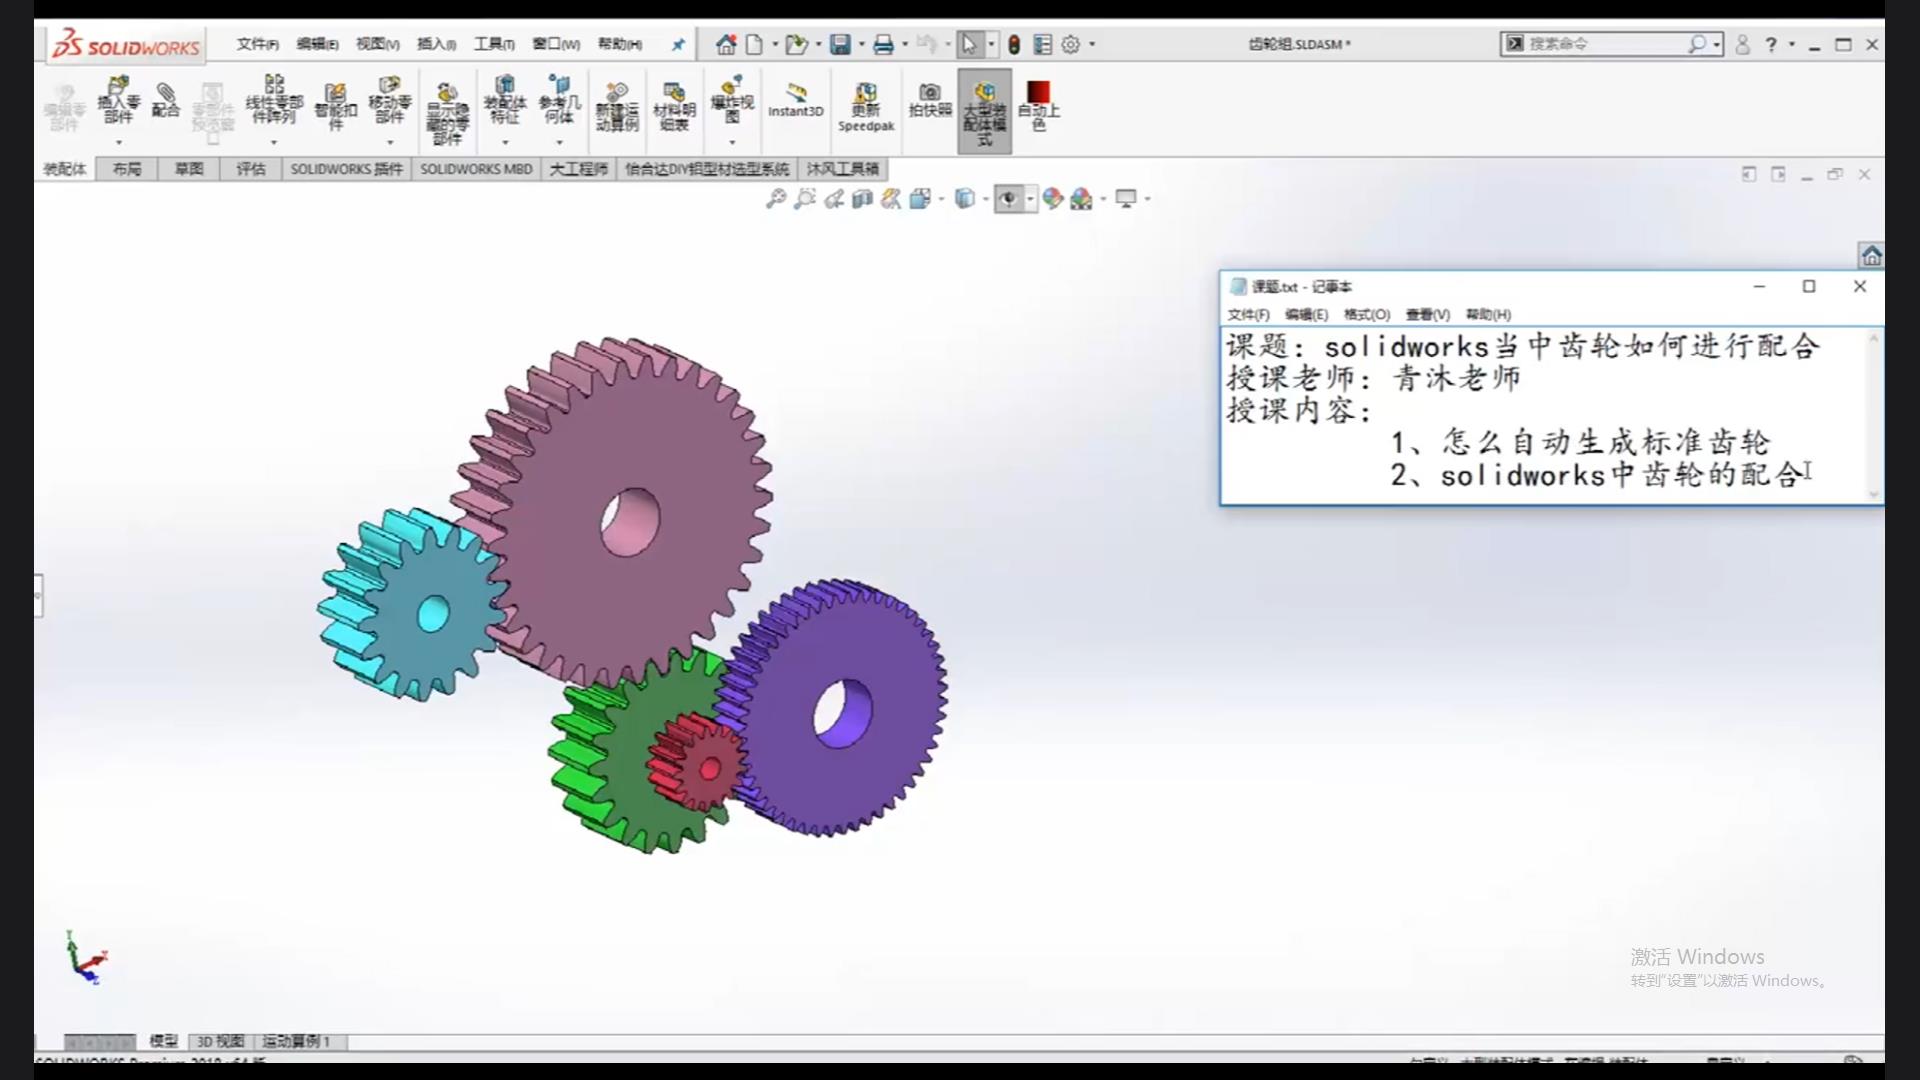Expand the Insert Components dropdown arrow

pyautogui.click(x=118, y=142)
